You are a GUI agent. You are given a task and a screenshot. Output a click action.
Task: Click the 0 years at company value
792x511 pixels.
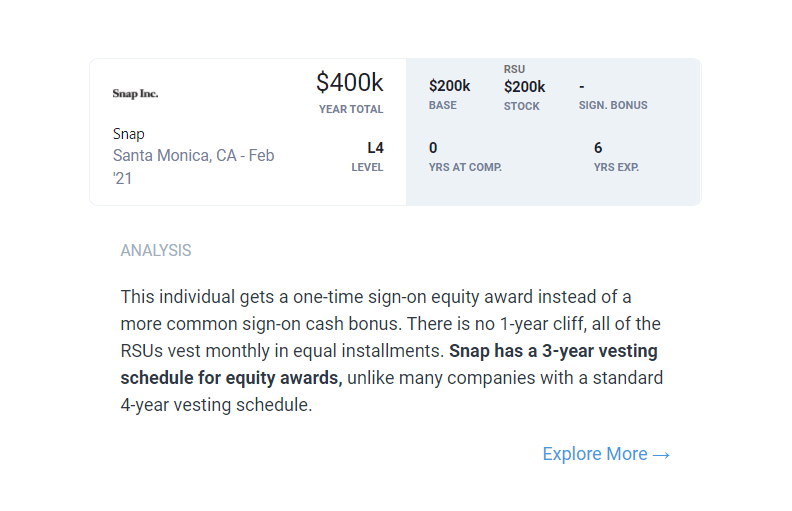click(433, 148)
